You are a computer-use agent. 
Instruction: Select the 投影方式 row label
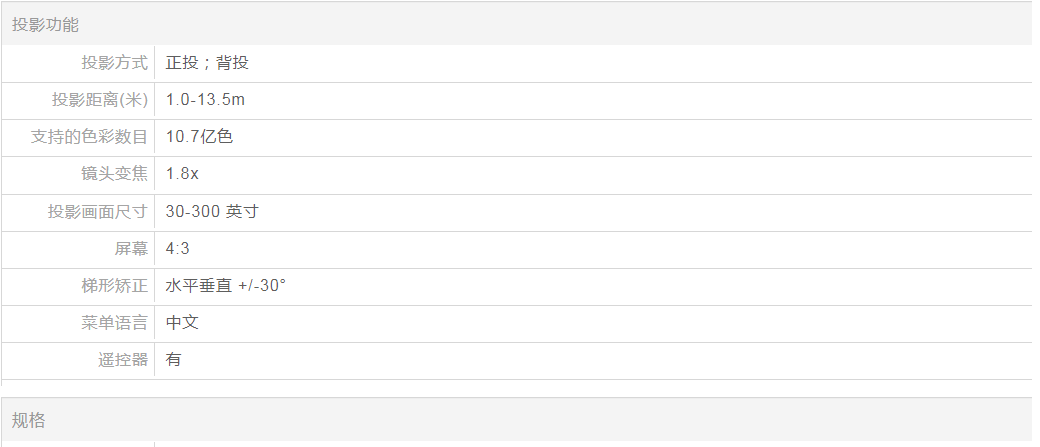click(x=114, y=63)
